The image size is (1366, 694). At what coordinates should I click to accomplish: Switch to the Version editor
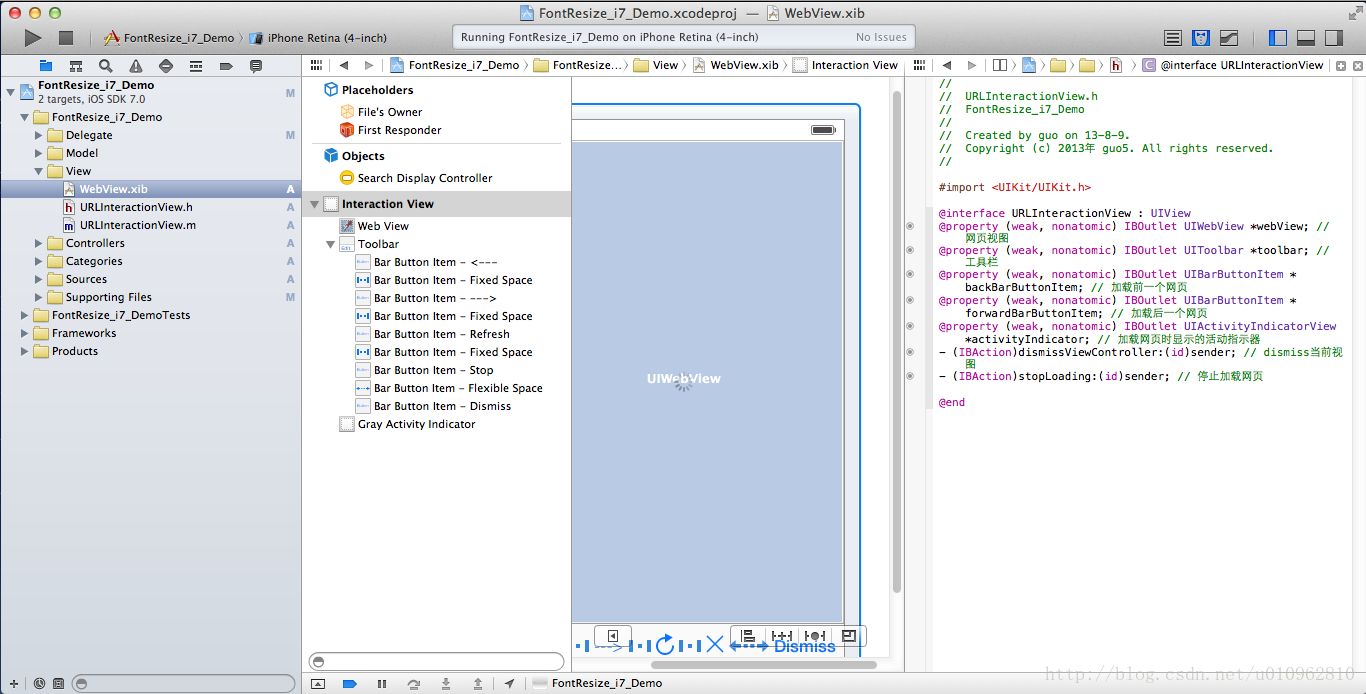(x=1229, y=38)
